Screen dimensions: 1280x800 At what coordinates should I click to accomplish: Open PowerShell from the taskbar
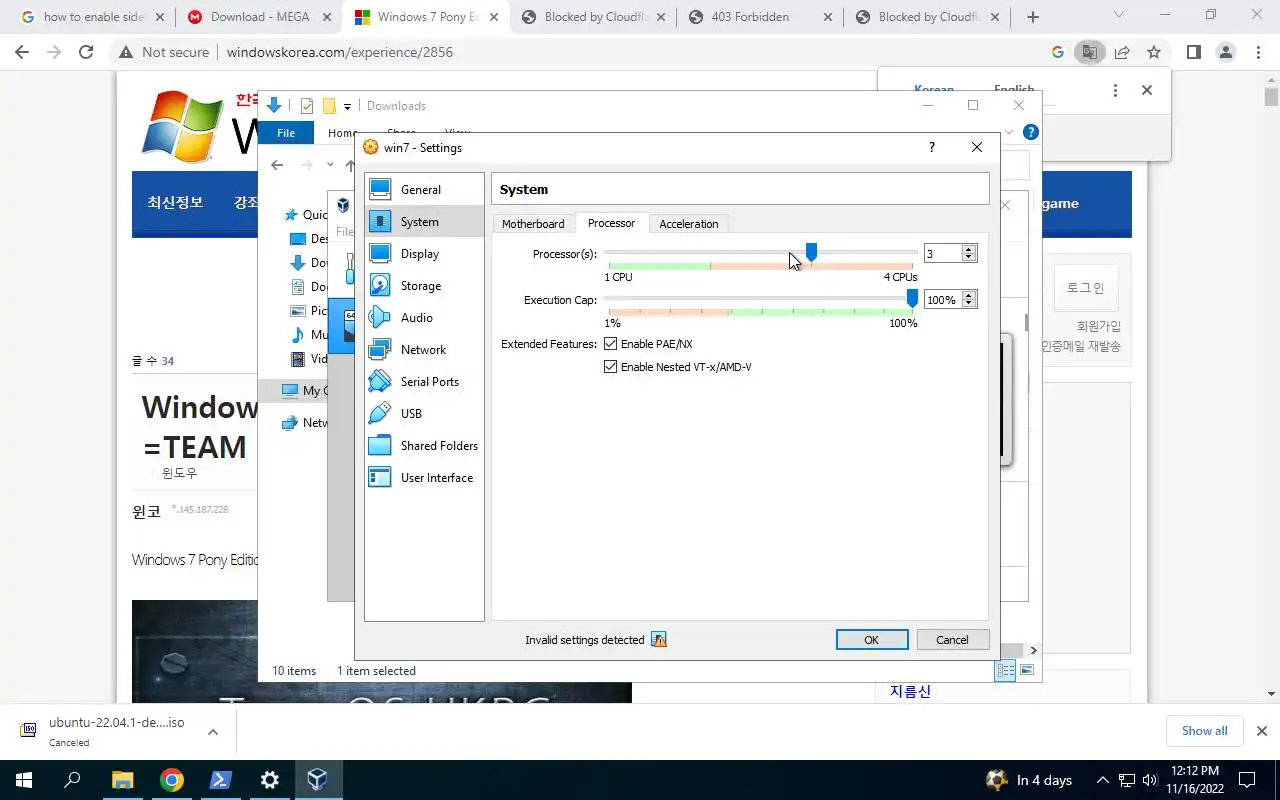click(x=221, y=780)
